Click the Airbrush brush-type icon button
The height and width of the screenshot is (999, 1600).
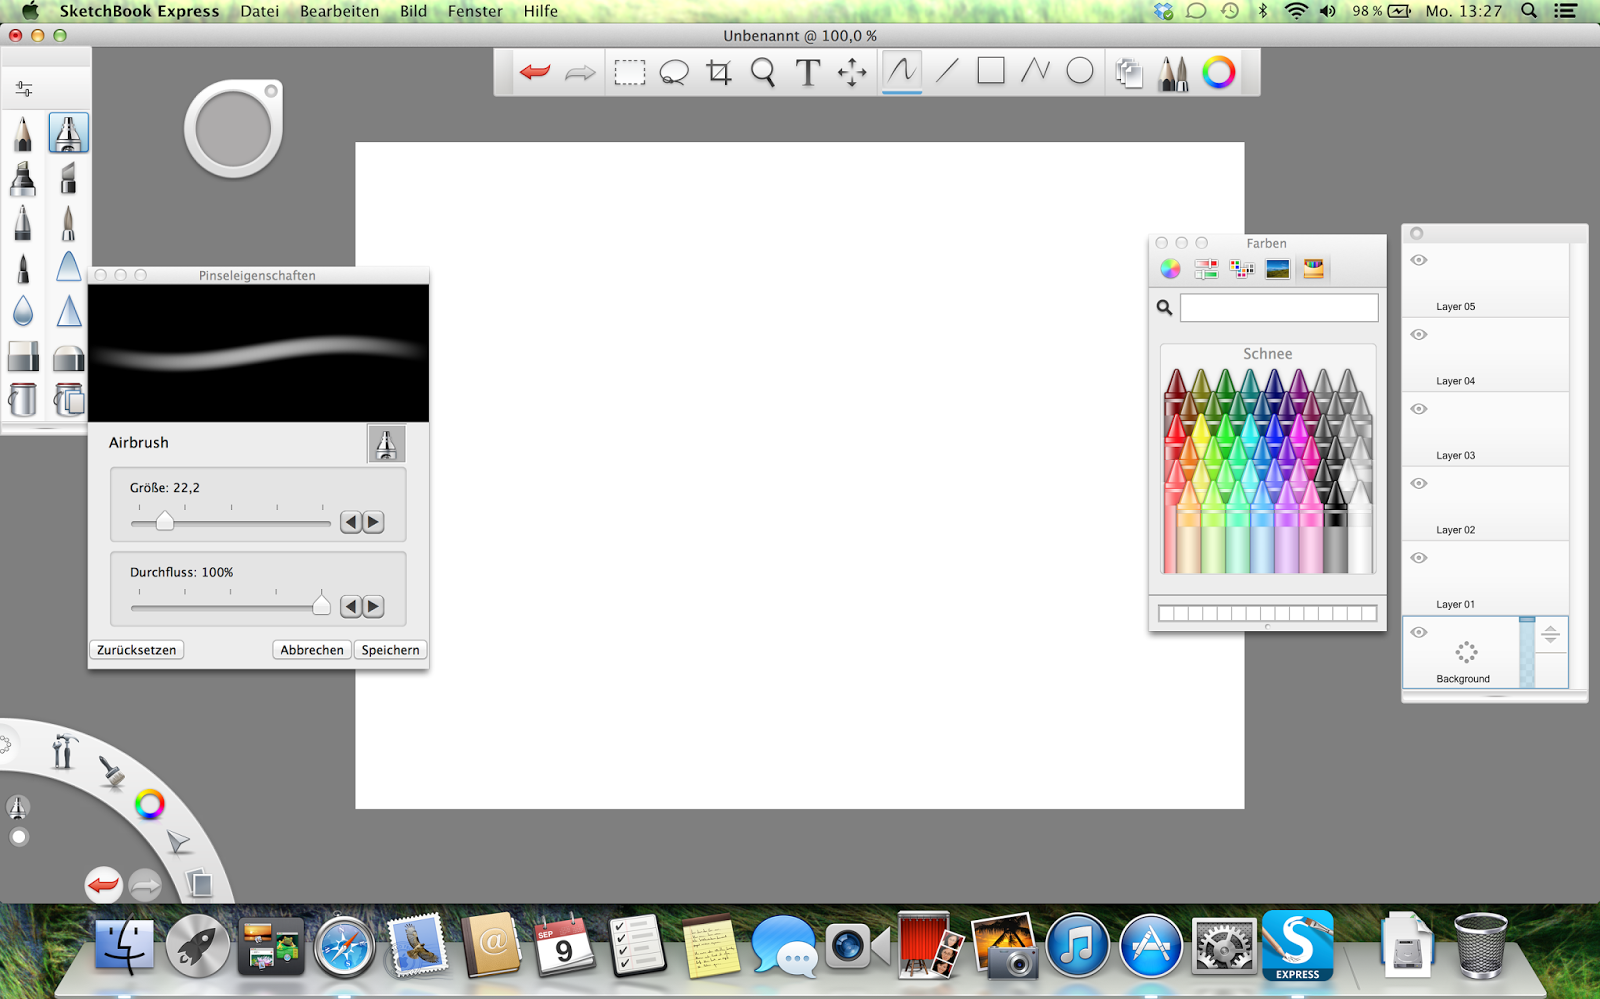click(386, 443)
